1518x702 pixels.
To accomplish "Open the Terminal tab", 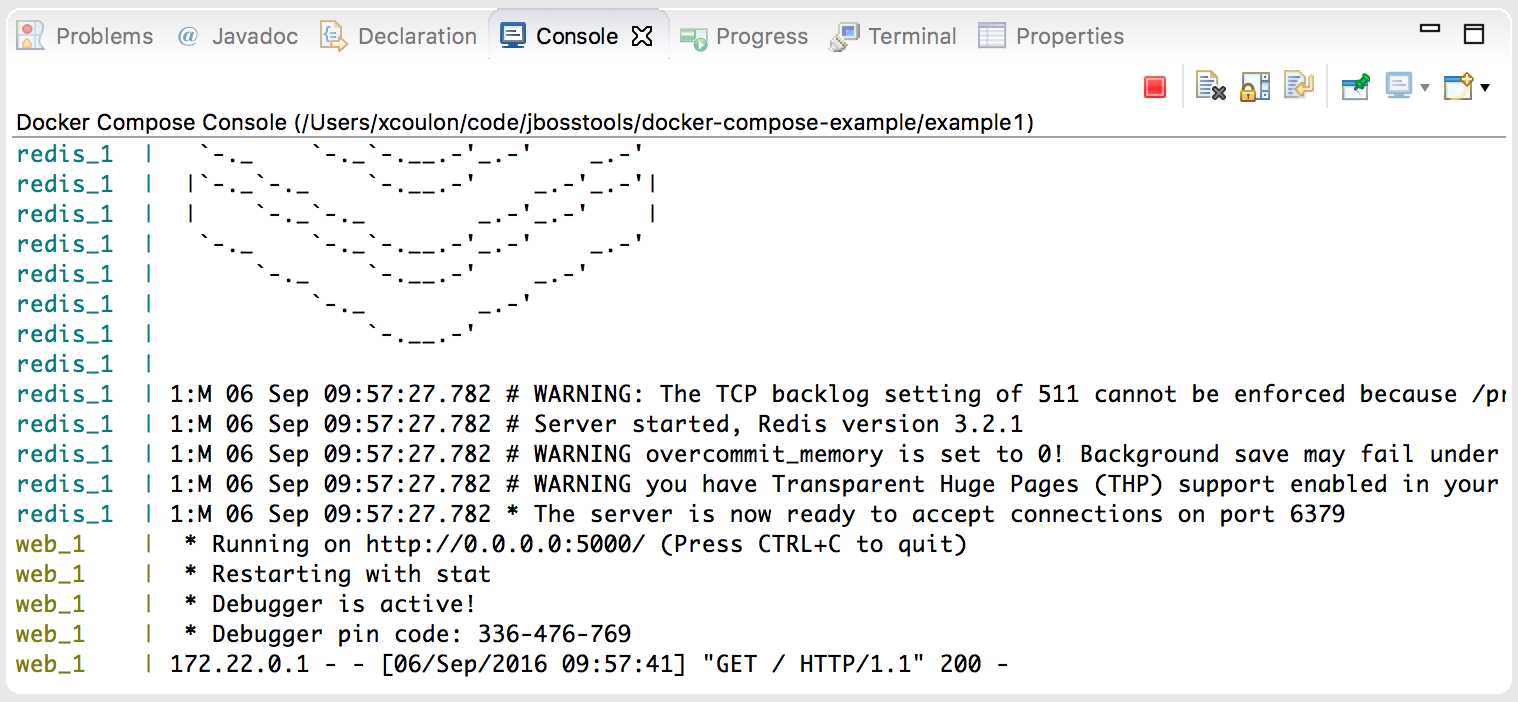I will [911, 36].
